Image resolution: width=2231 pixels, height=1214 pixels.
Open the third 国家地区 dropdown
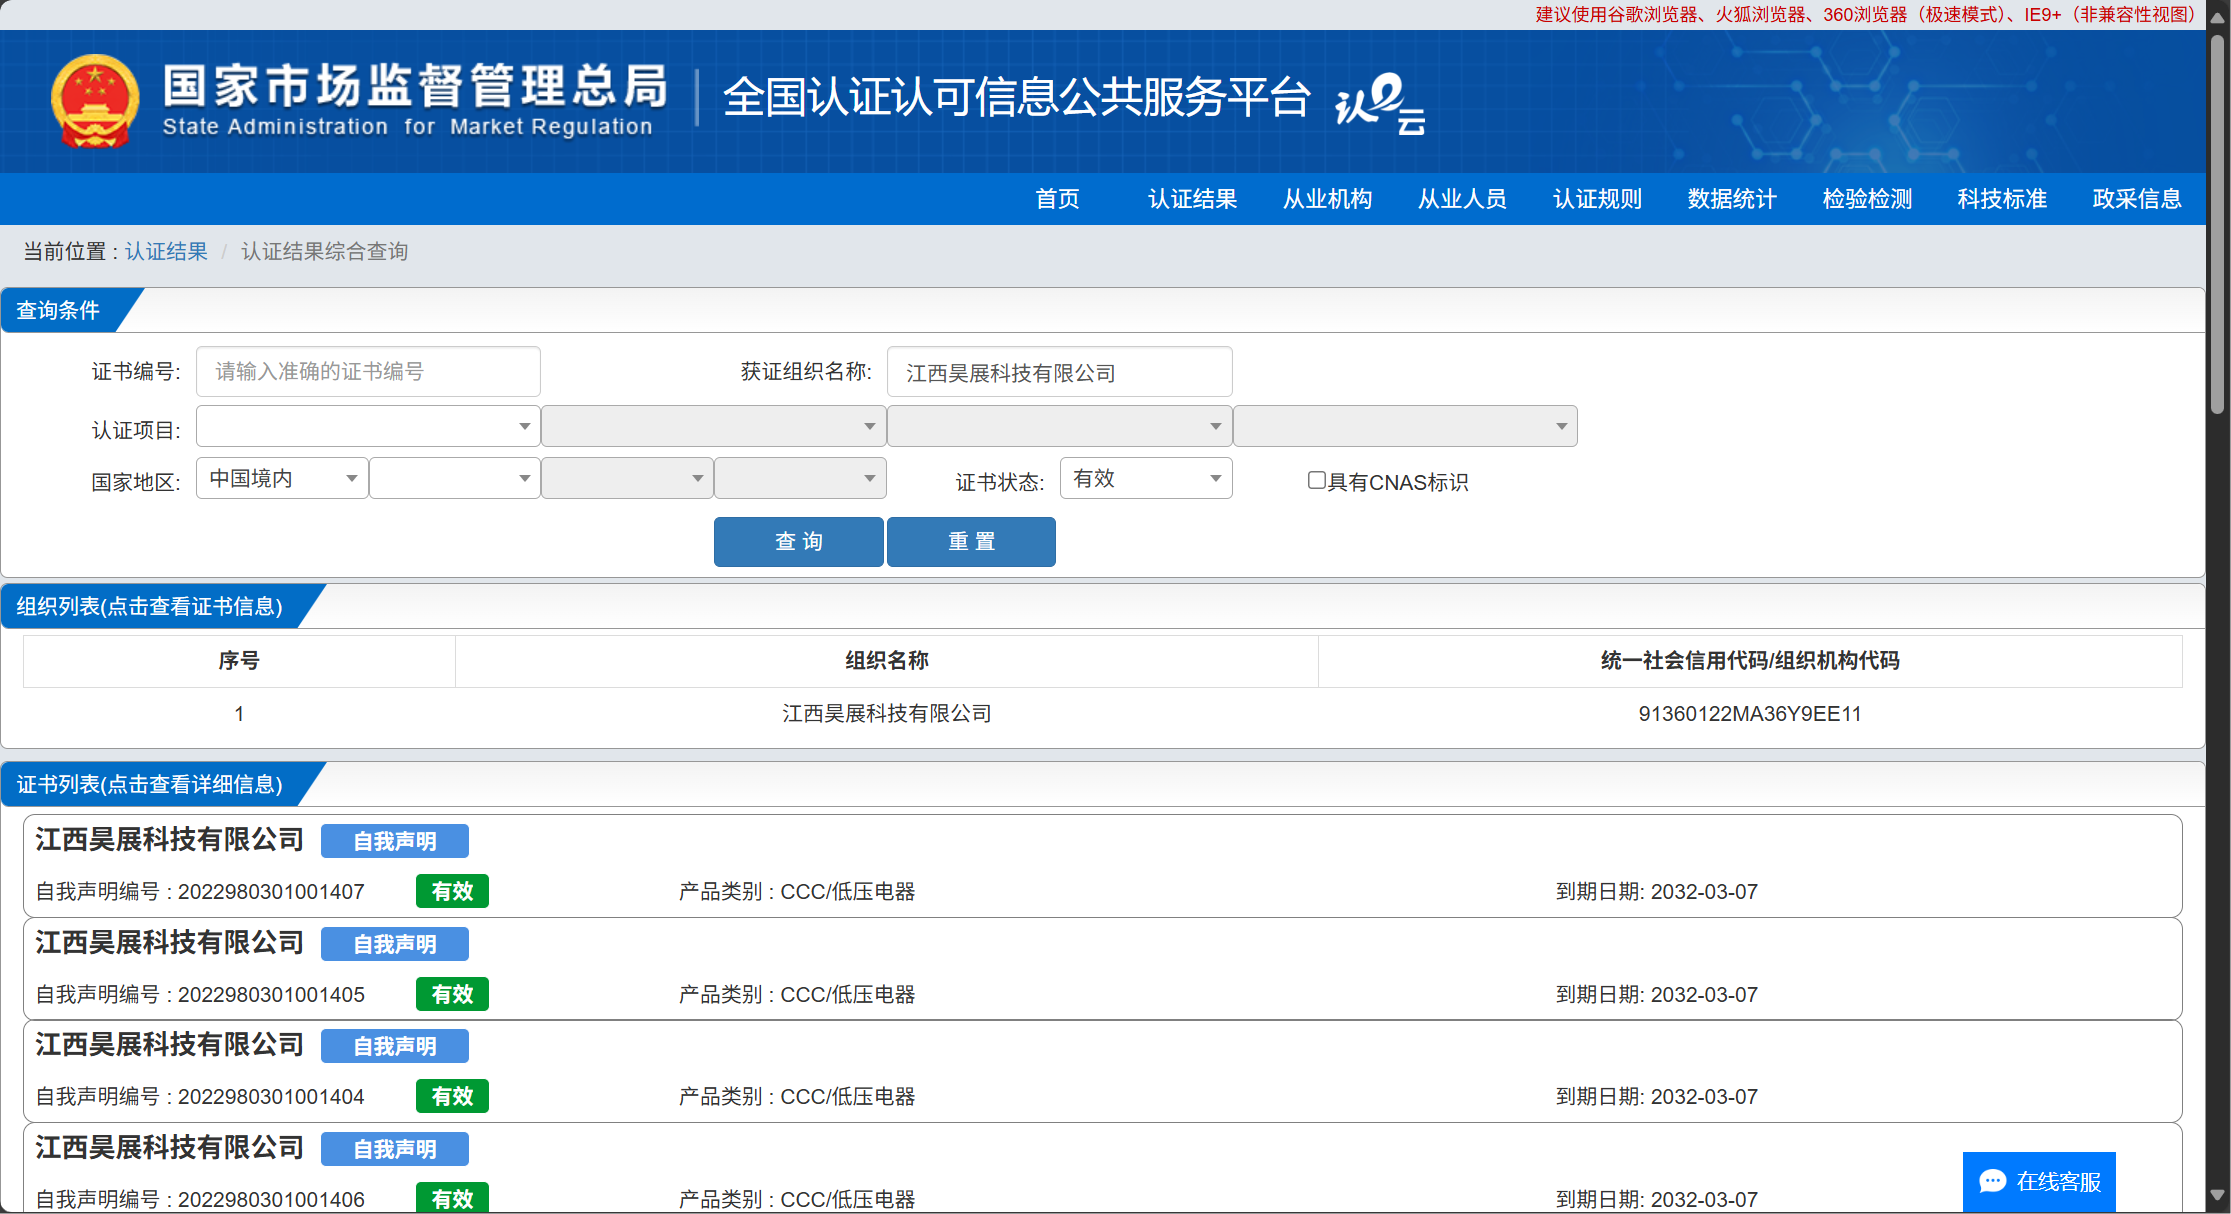click(627, 478)
